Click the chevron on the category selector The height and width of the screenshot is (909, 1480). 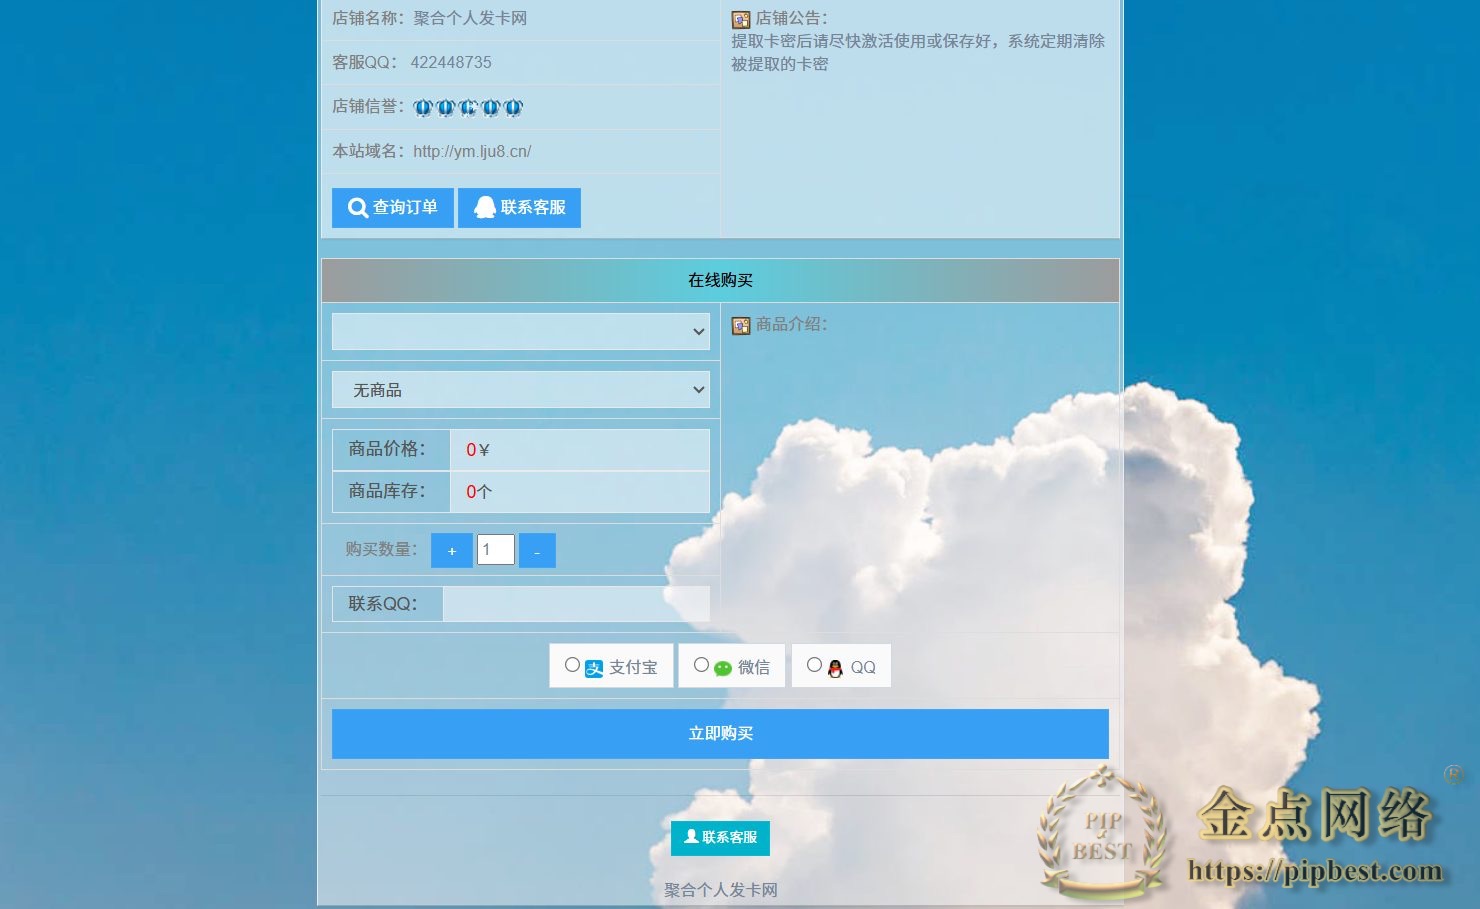[x=698, y=331]
